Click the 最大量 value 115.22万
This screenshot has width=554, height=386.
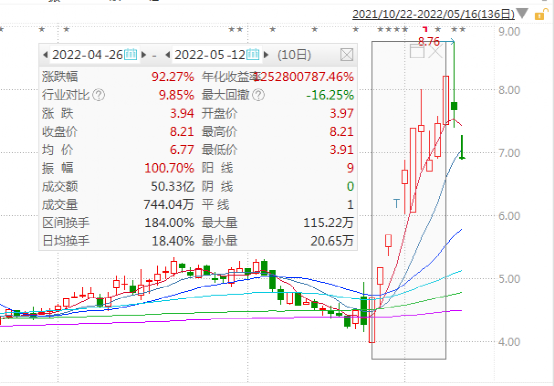pyautogui.click(x=329, y=223)
